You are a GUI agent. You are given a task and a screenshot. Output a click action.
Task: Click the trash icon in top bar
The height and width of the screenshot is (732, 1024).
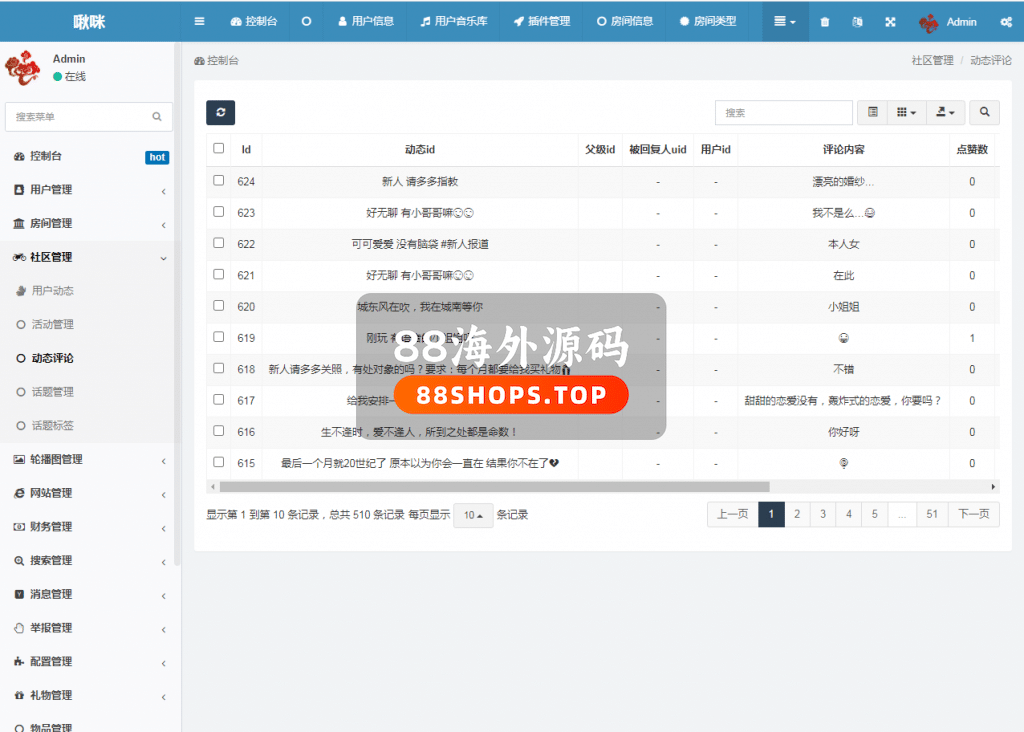click(x=824, y=21)
